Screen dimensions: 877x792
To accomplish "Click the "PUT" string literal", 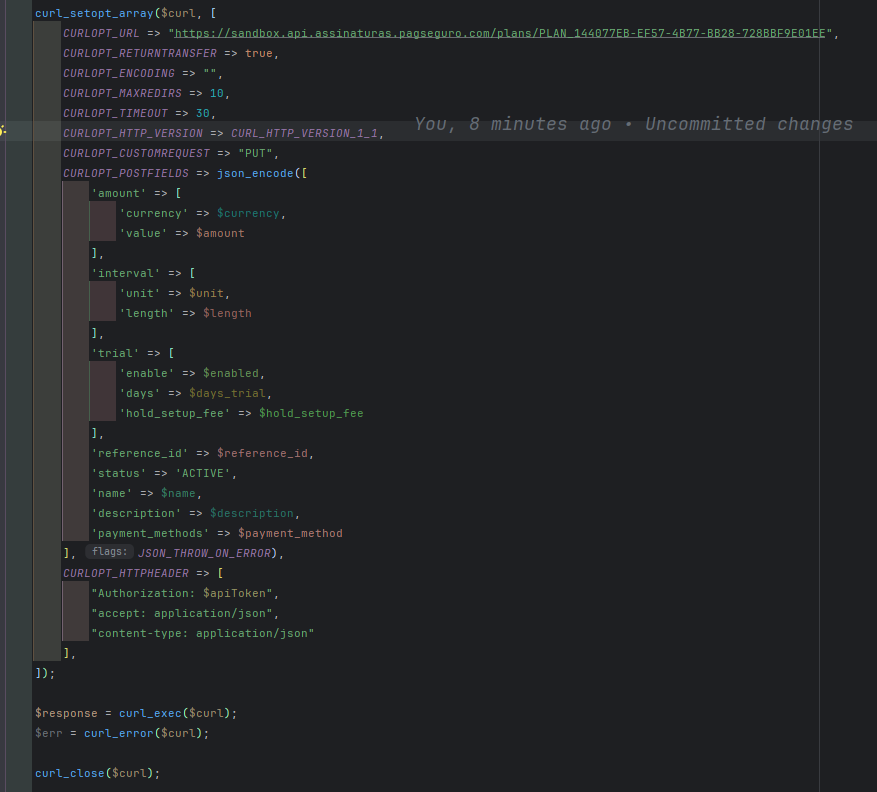I will tap(255, 153).
